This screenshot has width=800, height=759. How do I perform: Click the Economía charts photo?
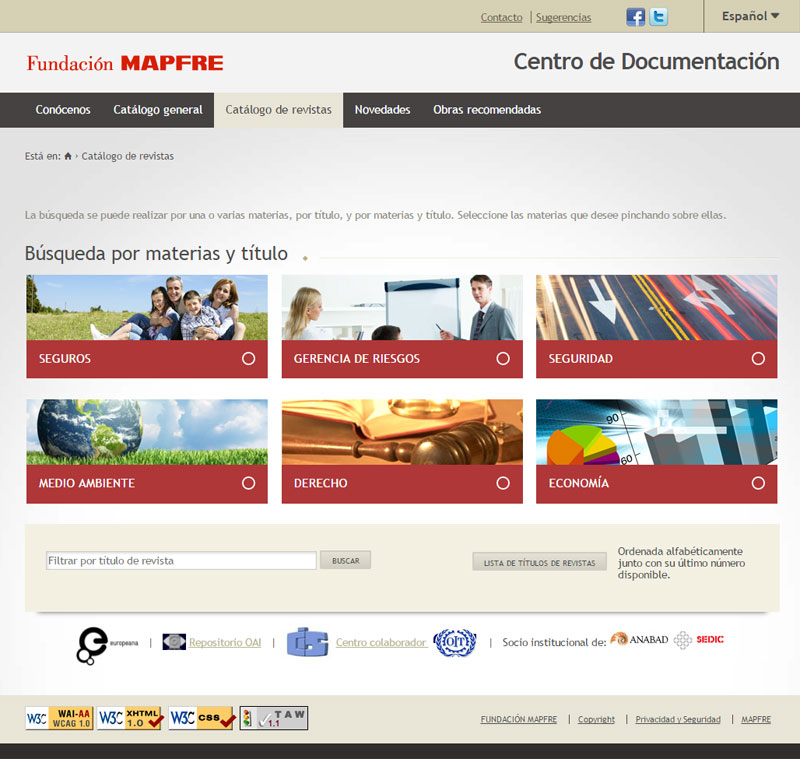pos(657,432)
